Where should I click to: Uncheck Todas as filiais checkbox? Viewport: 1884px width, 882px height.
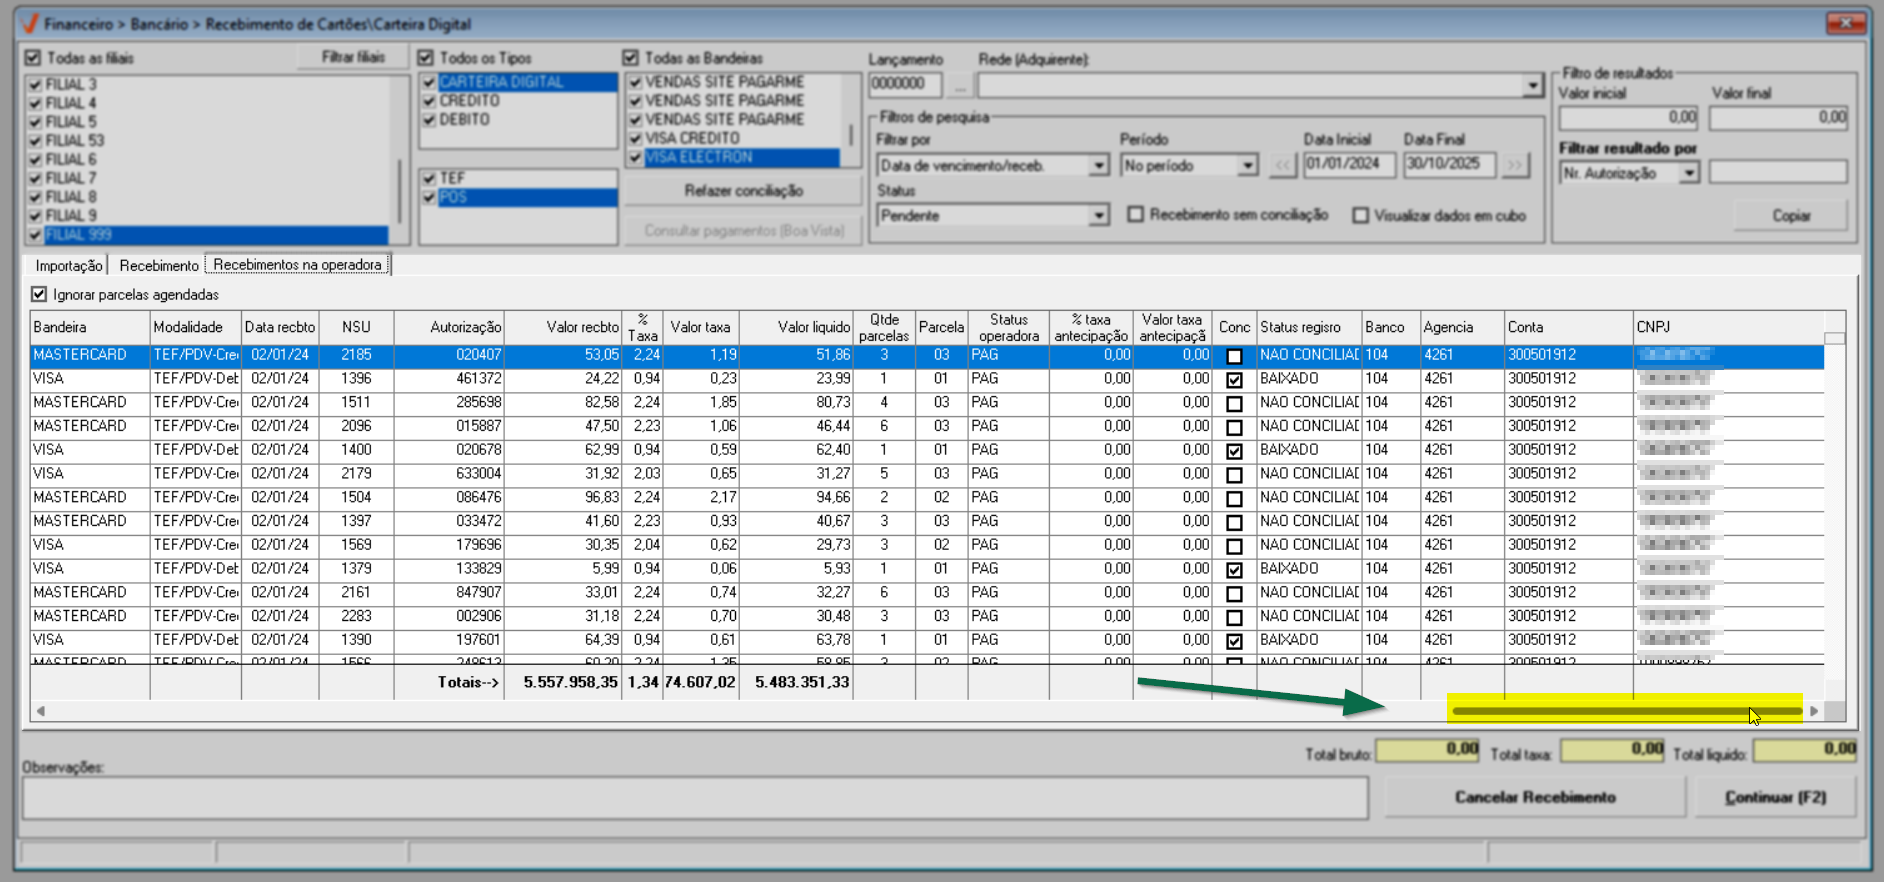[33, 58]
